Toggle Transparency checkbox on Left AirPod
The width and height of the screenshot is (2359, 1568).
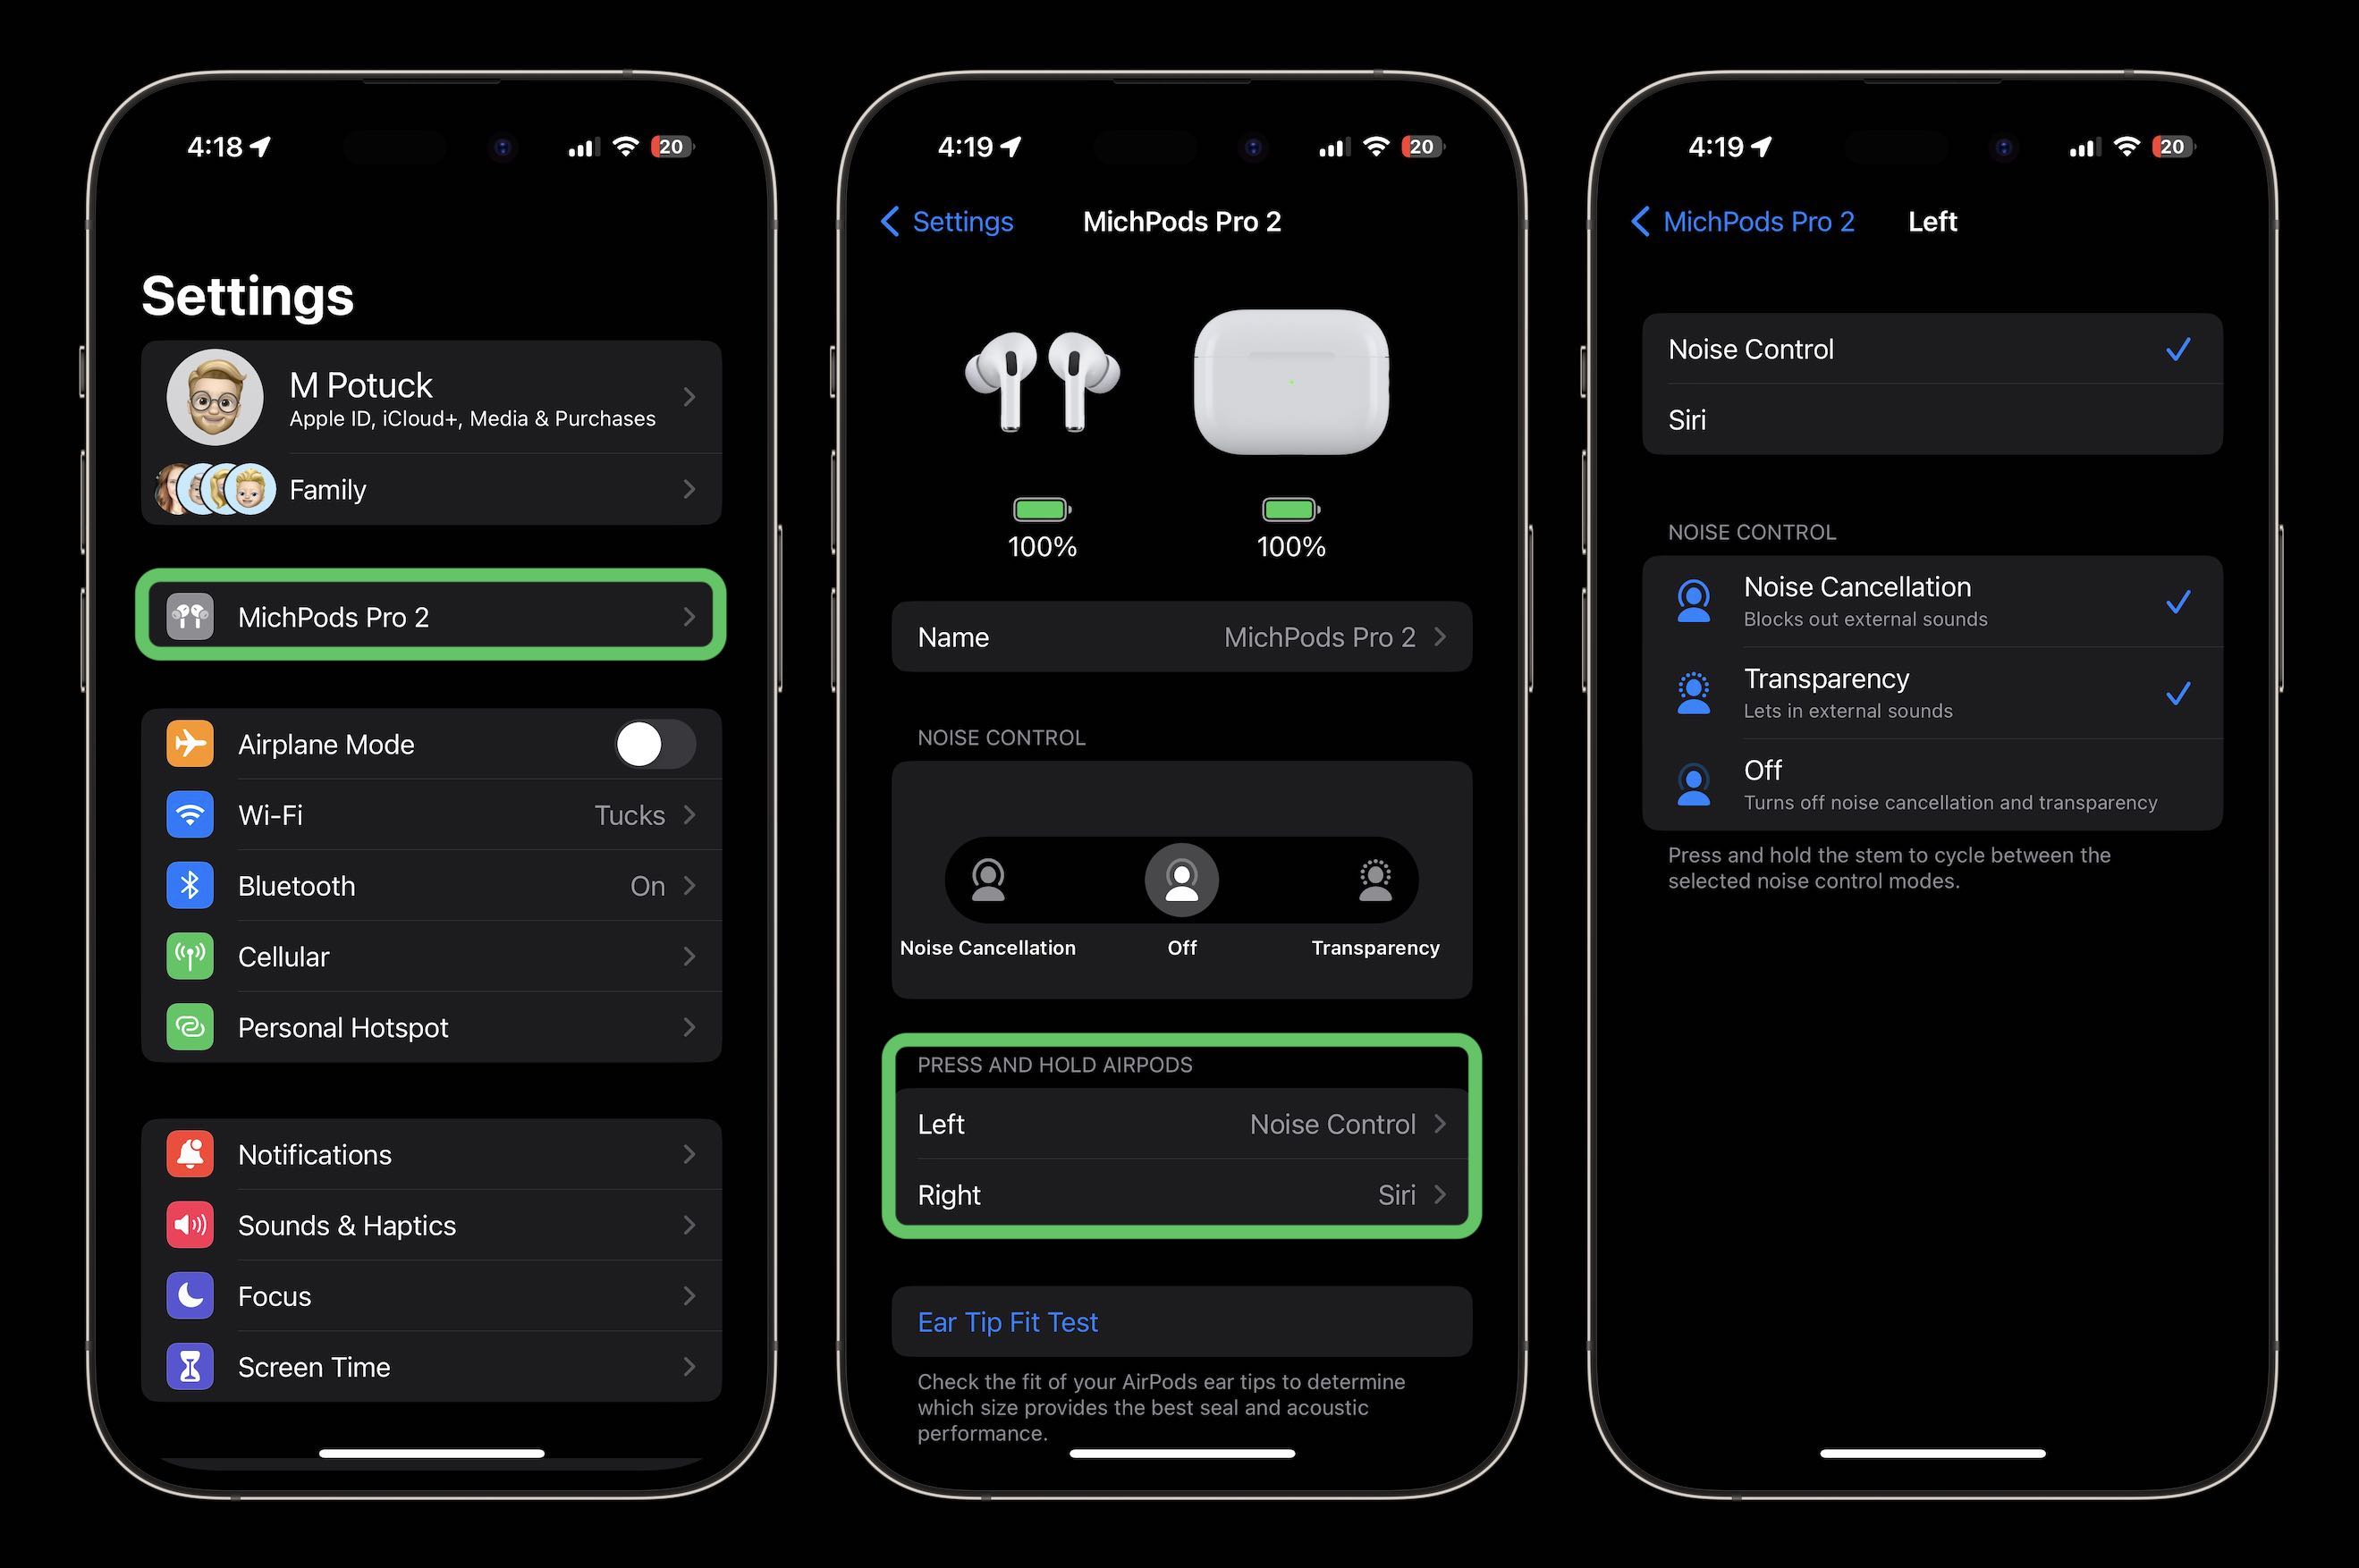[x=1925, y=693]
